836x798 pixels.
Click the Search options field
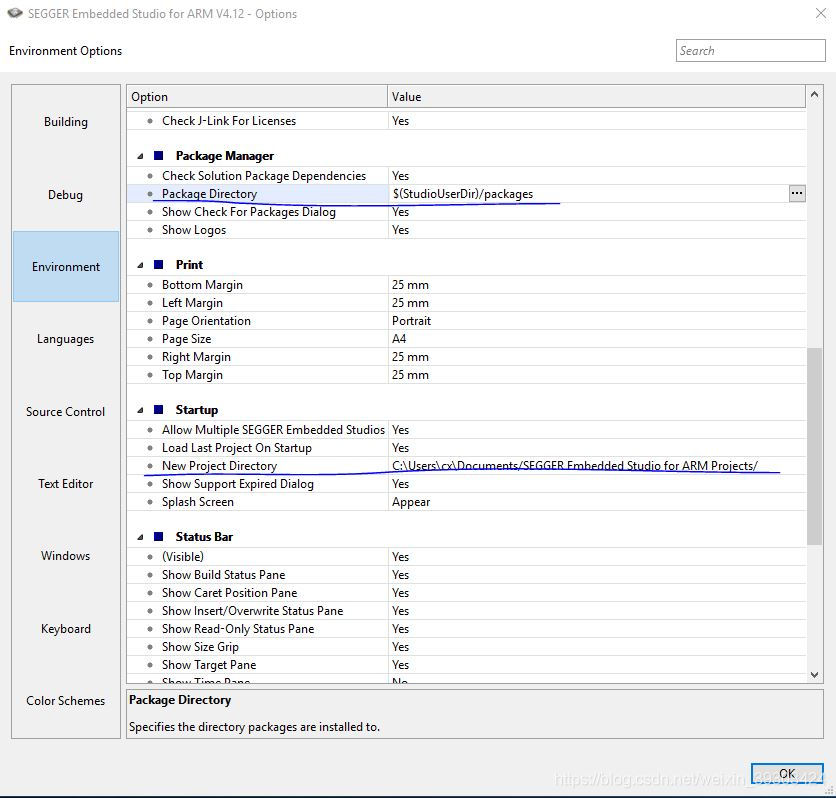click(750, 51)
